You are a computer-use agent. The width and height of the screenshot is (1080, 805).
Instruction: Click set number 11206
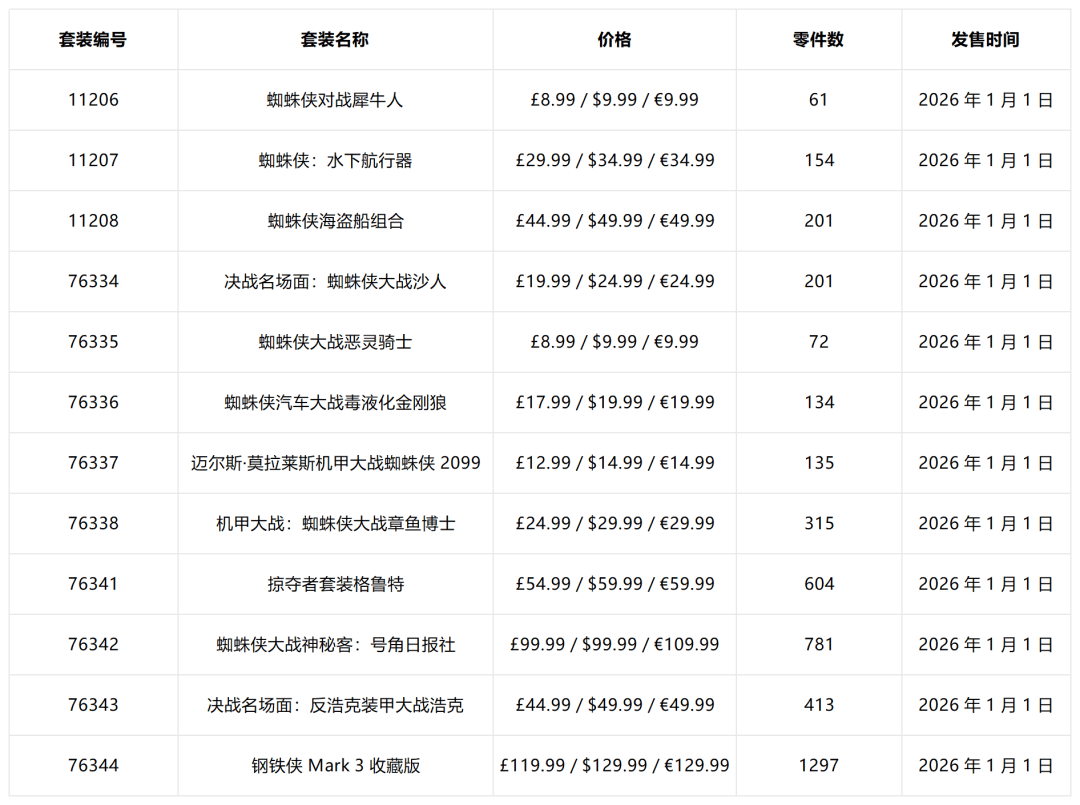pyautogui.click(x=93, y=100)
